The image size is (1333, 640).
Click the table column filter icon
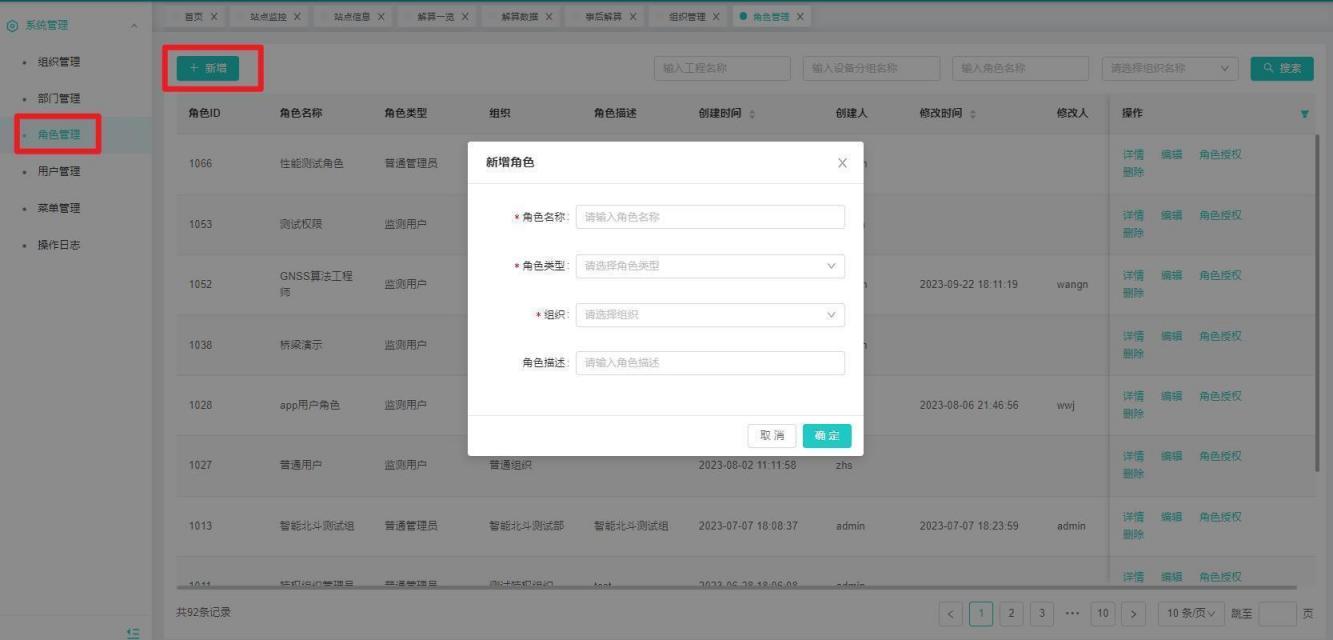(1304, 114)
